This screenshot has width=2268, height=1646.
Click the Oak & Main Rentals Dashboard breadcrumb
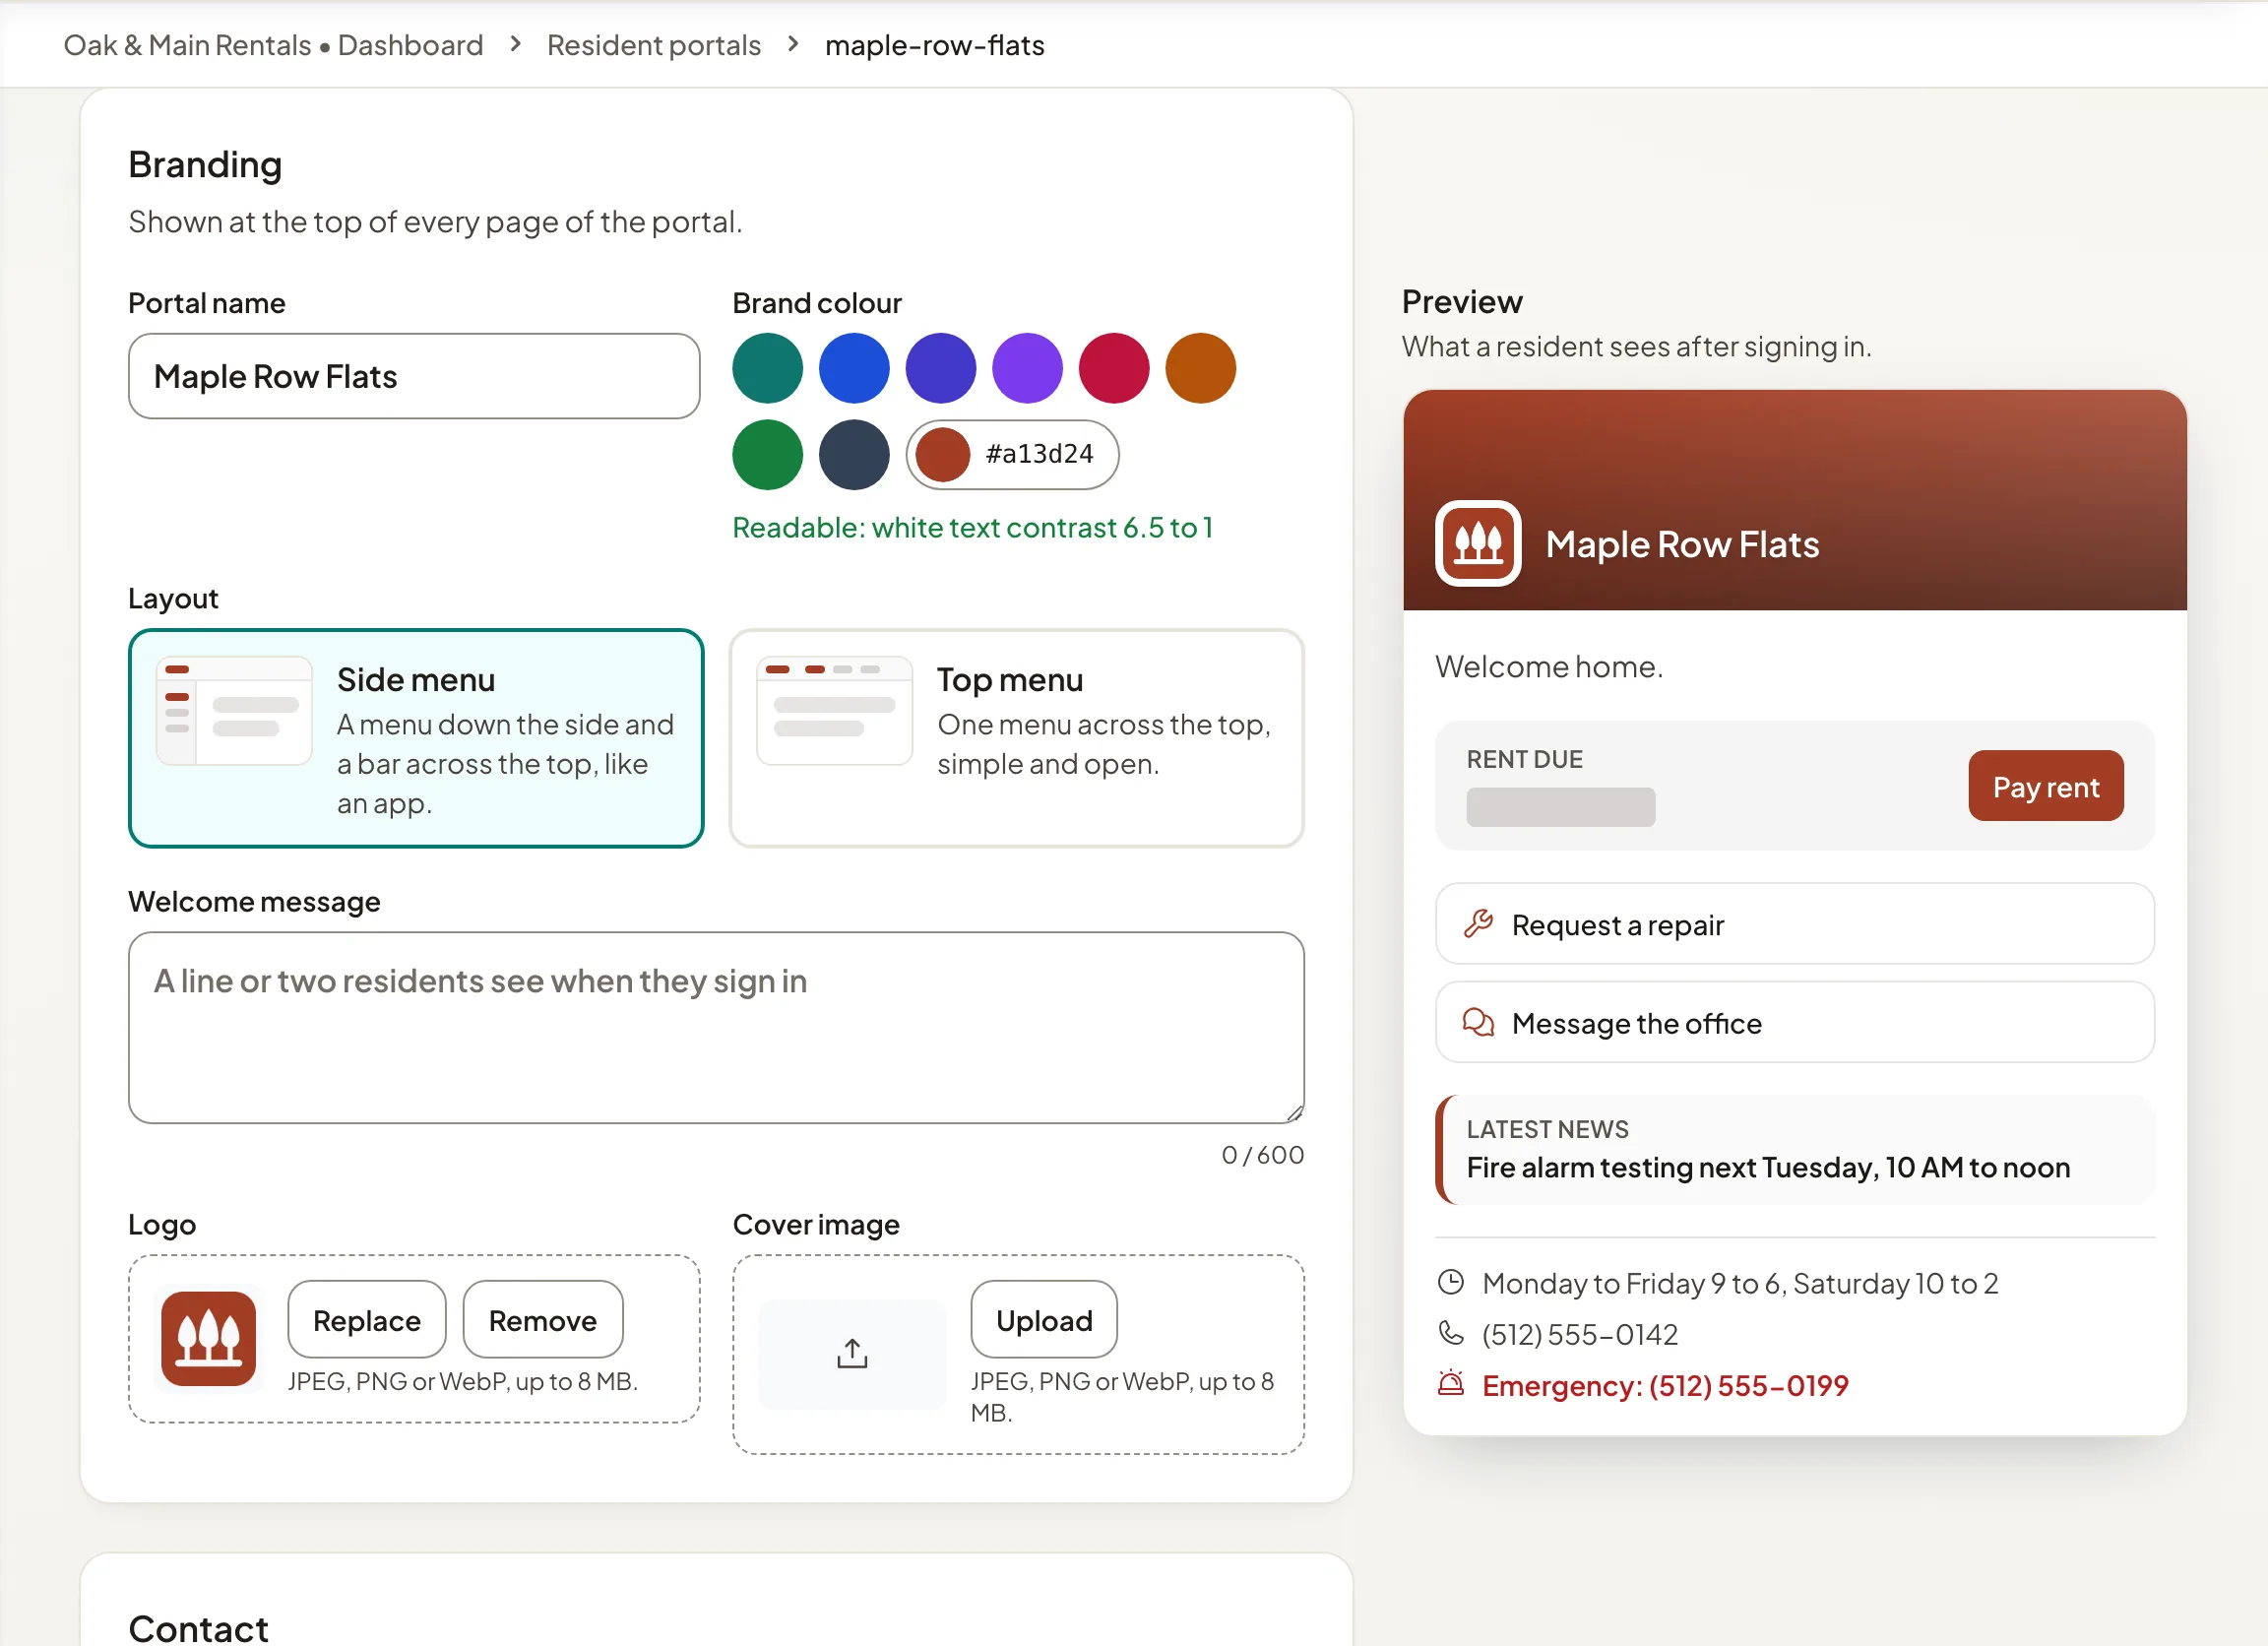(x=273, y=45)
